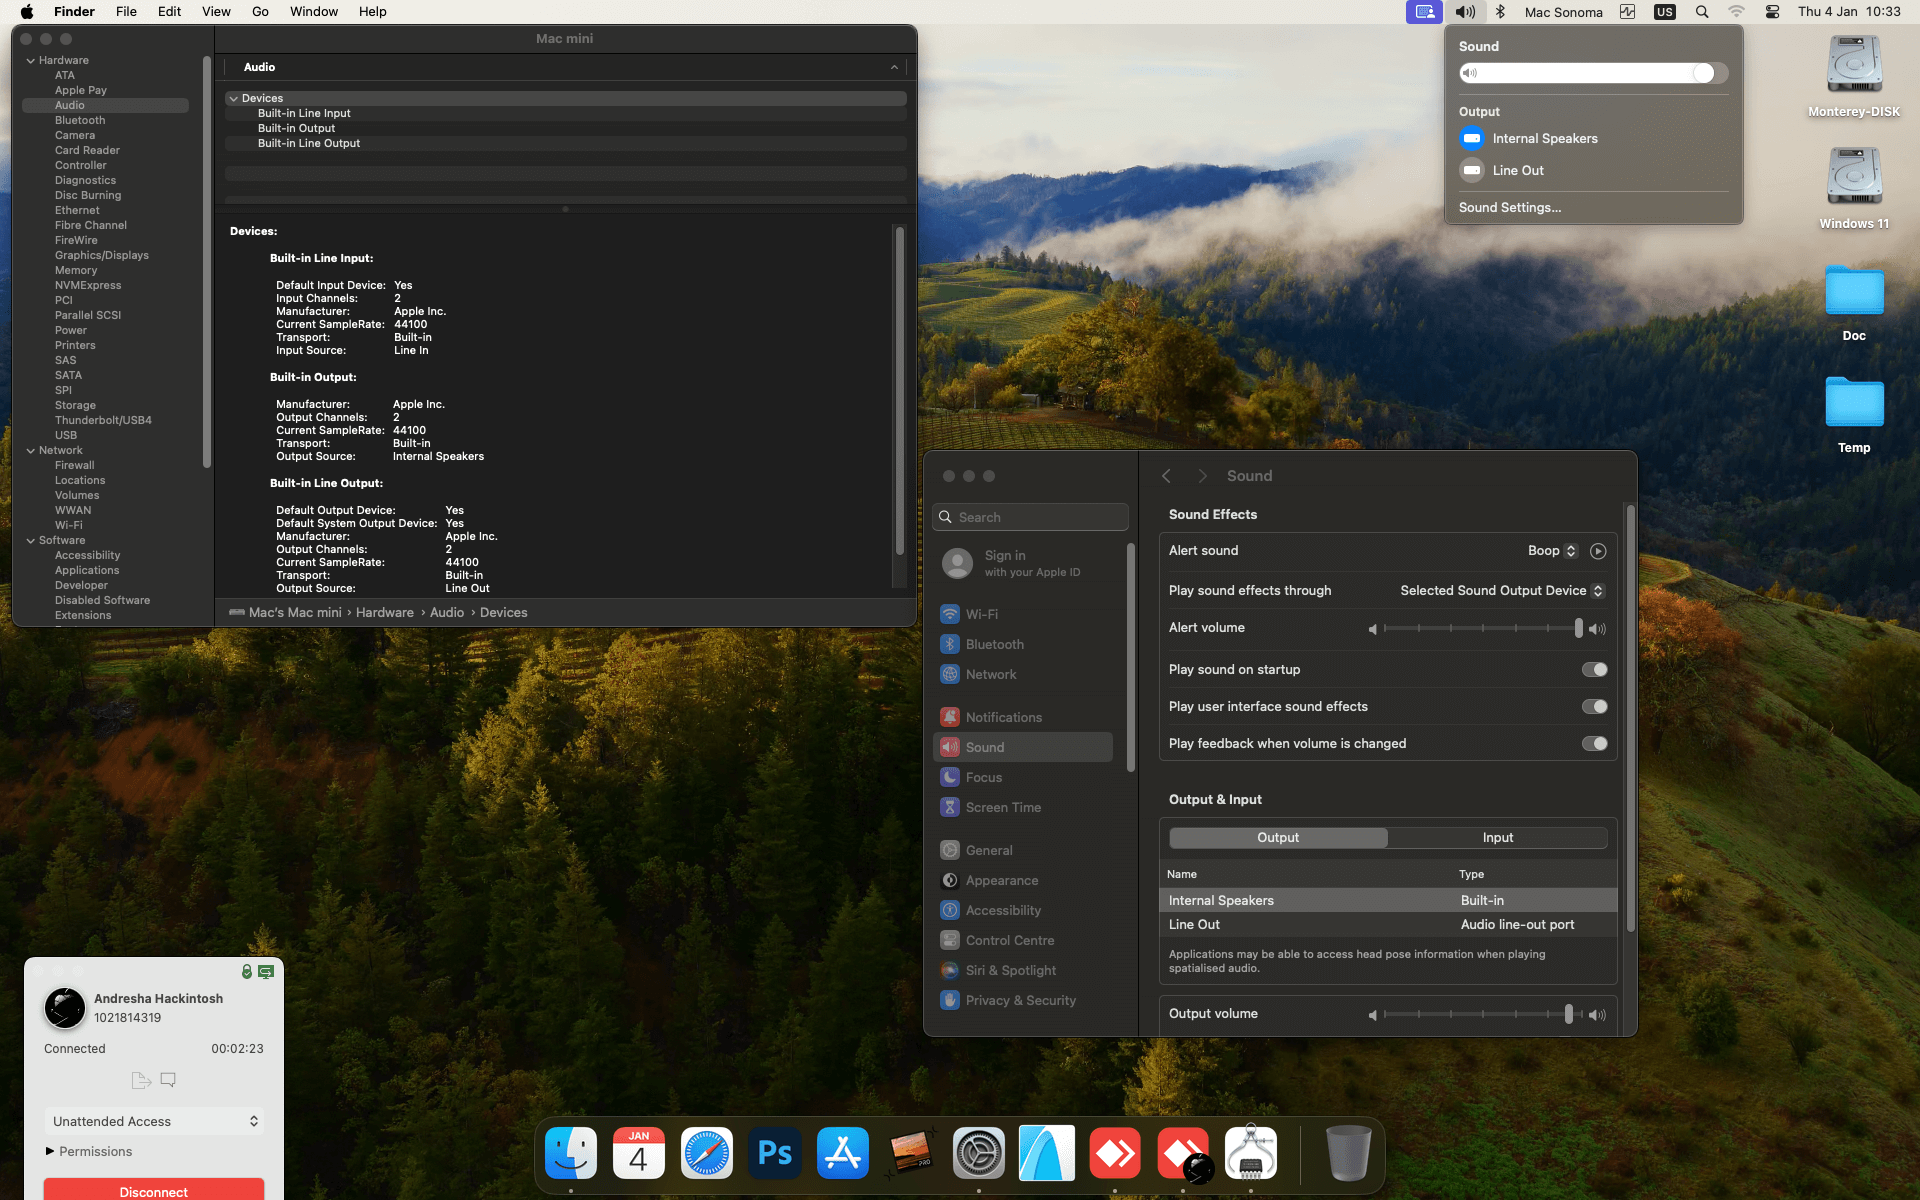Screen dimensions: 1920x1200
Task: Toggle Play sound on startup
Action: 1594,670
